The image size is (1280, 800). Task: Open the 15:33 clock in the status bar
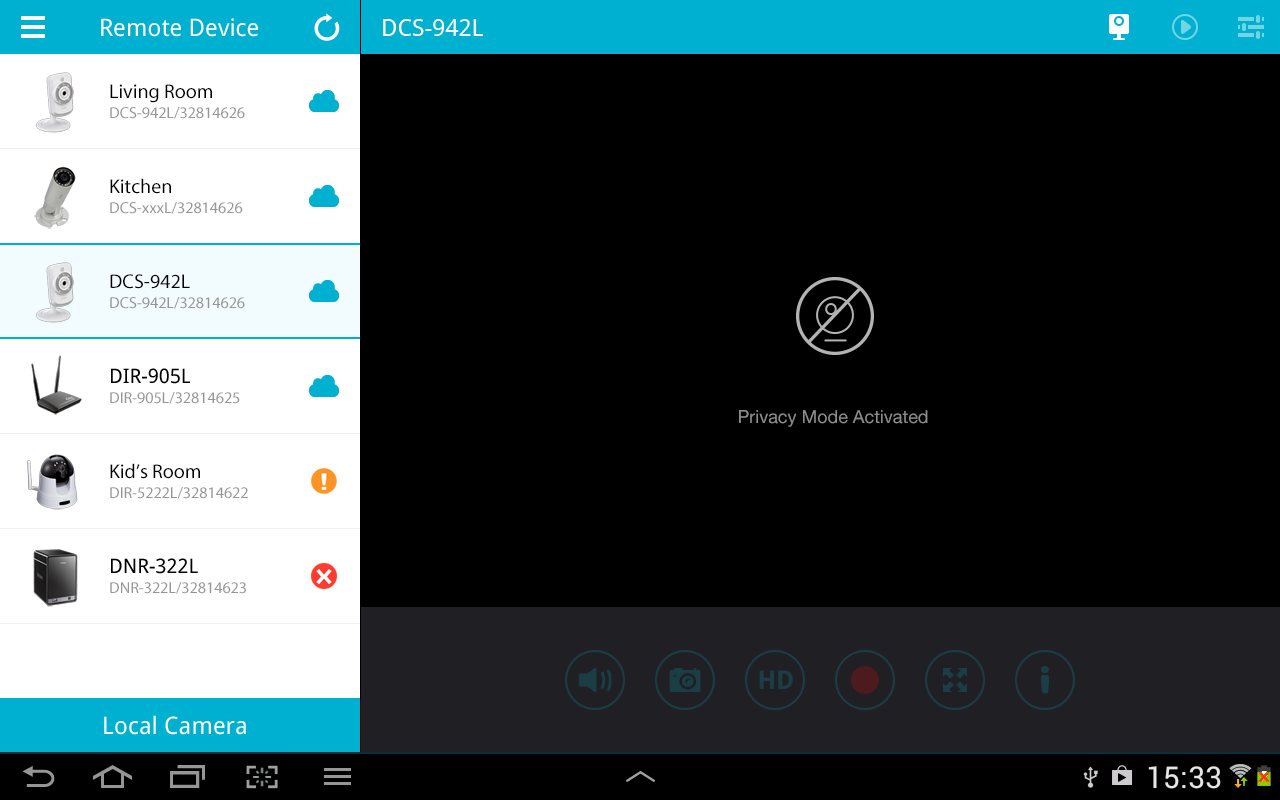(1184, 778)
